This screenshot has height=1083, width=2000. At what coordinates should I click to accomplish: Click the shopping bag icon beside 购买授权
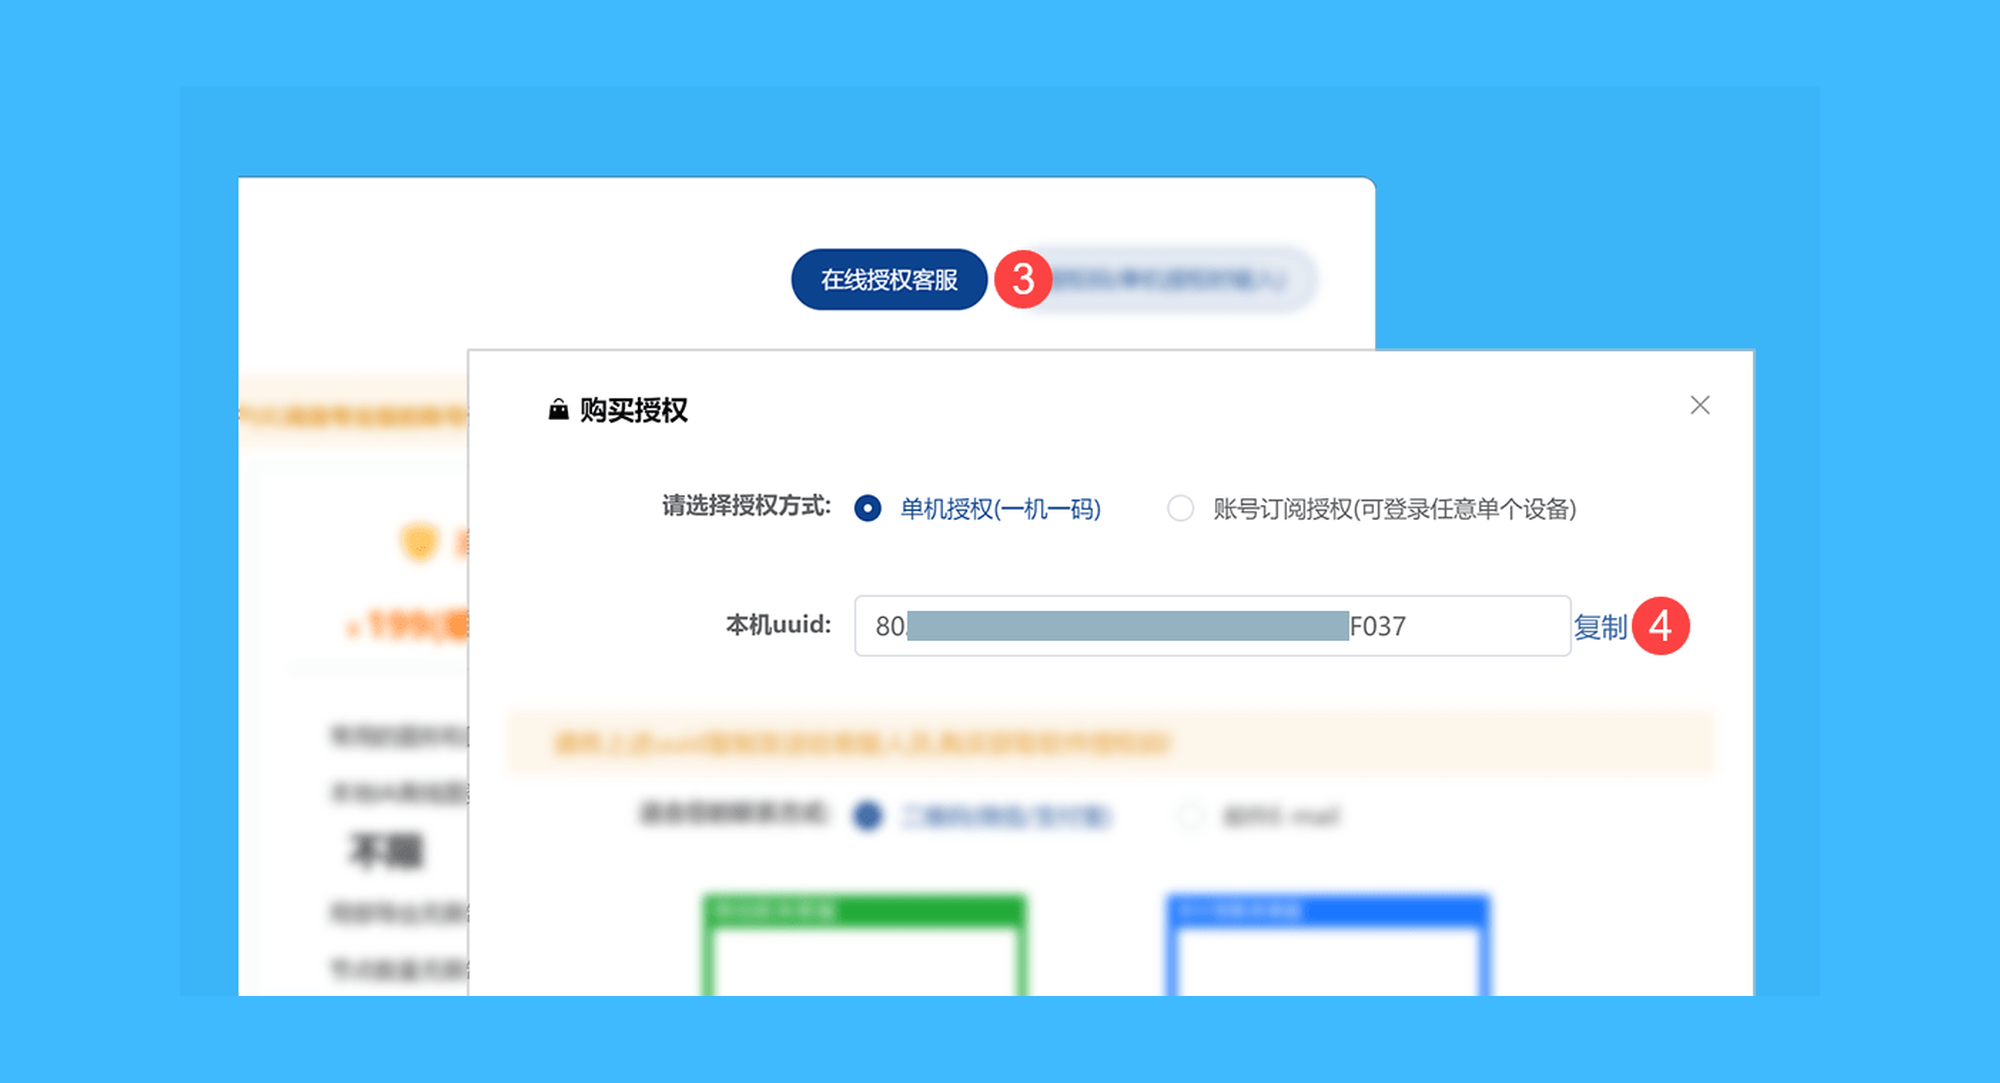tap(558, 409)
